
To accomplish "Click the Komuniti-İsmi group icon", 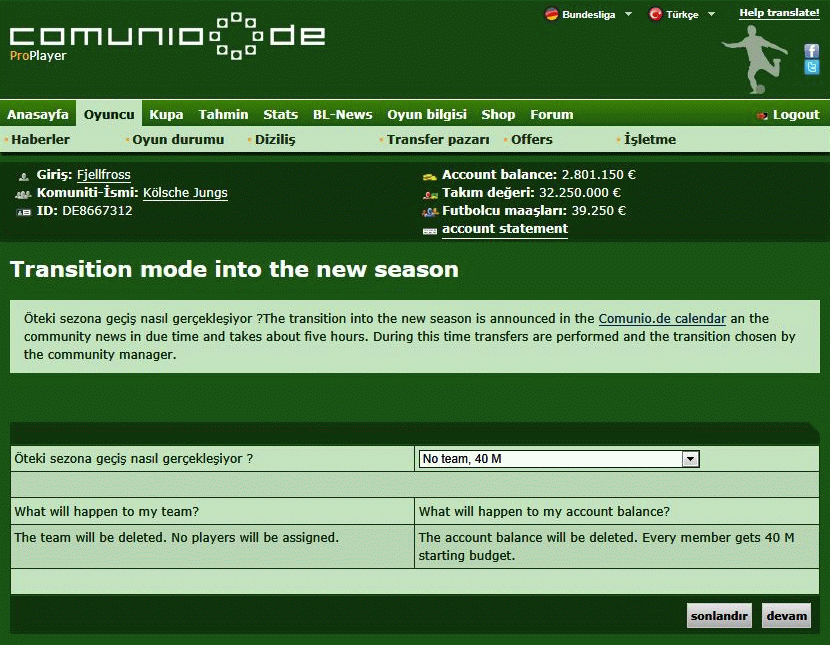I will (23, 194).
